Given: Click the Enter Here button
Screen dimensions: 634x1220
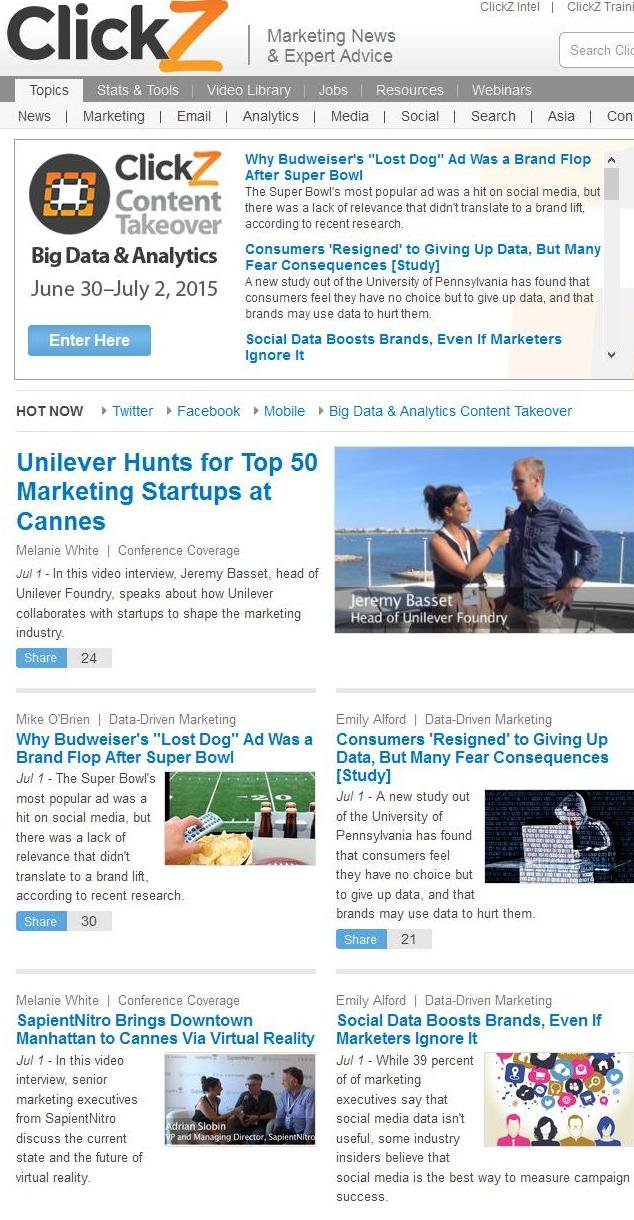Looking at the screenshot, I should (x=89, y=340).
